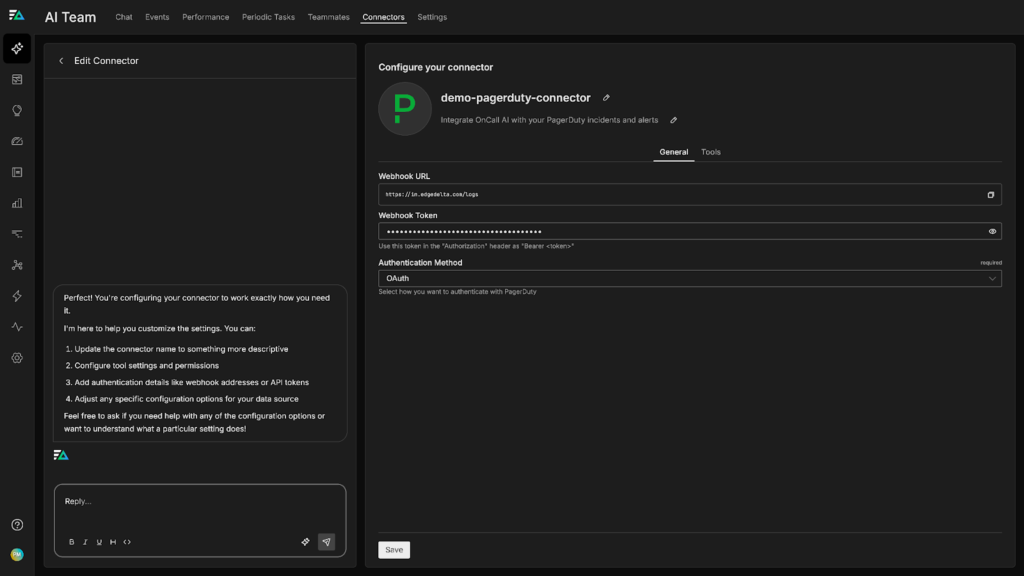Reveal the Webhook Token with eye icon
Screen dimensions: 1024x576
coord(992,231)
